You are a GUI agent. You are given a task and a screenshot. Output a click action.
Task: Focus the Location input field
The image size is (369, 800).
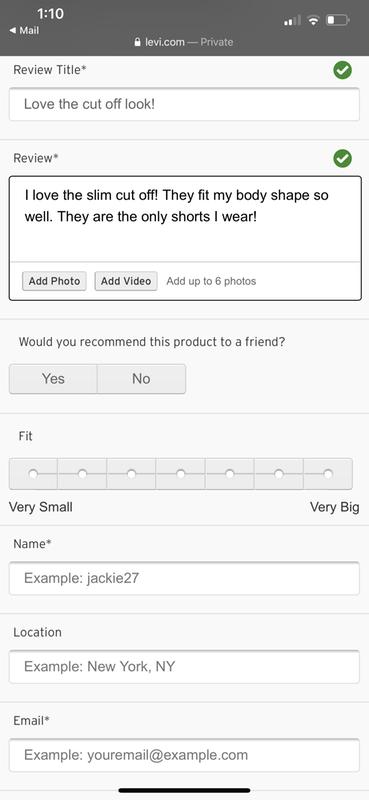184,667
